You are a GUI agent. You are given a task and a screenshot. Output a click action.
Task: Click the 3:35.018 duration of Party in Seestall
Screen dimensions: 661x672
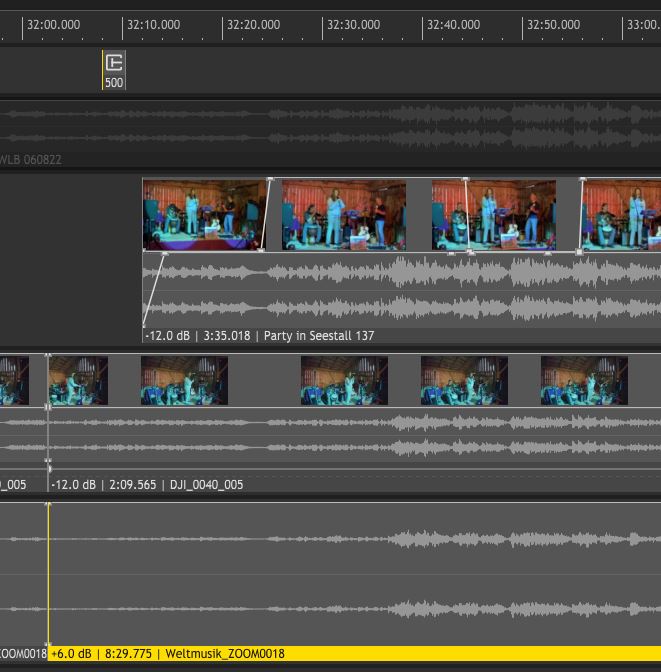[x=227, y=336]
